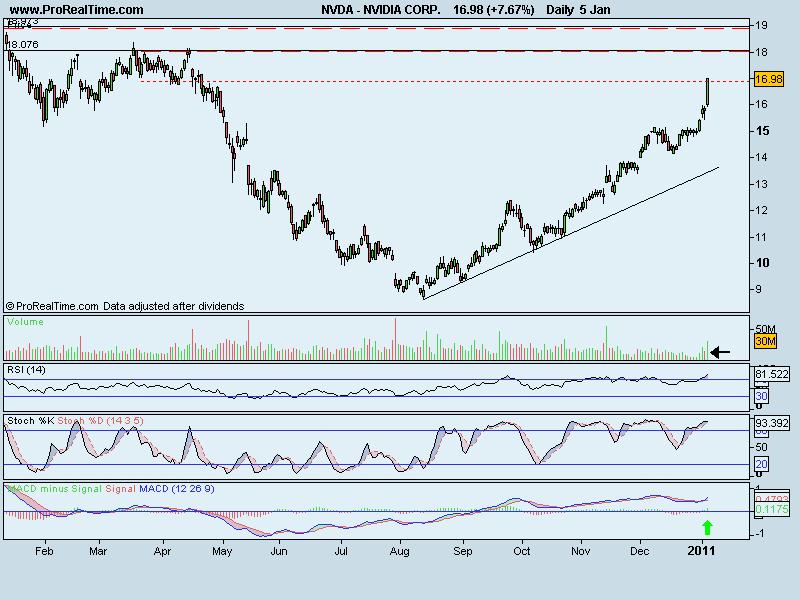The width and height of the screenshot is (800, 600).
Task: Click the RSI 30 level marker
Action: click(x=761, y=396)
